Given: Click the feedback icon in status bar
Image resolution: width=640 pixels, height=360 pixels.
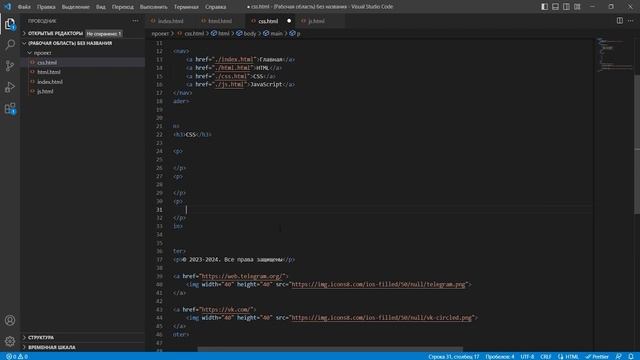Looking at the screenshot, I should (619, 356).
